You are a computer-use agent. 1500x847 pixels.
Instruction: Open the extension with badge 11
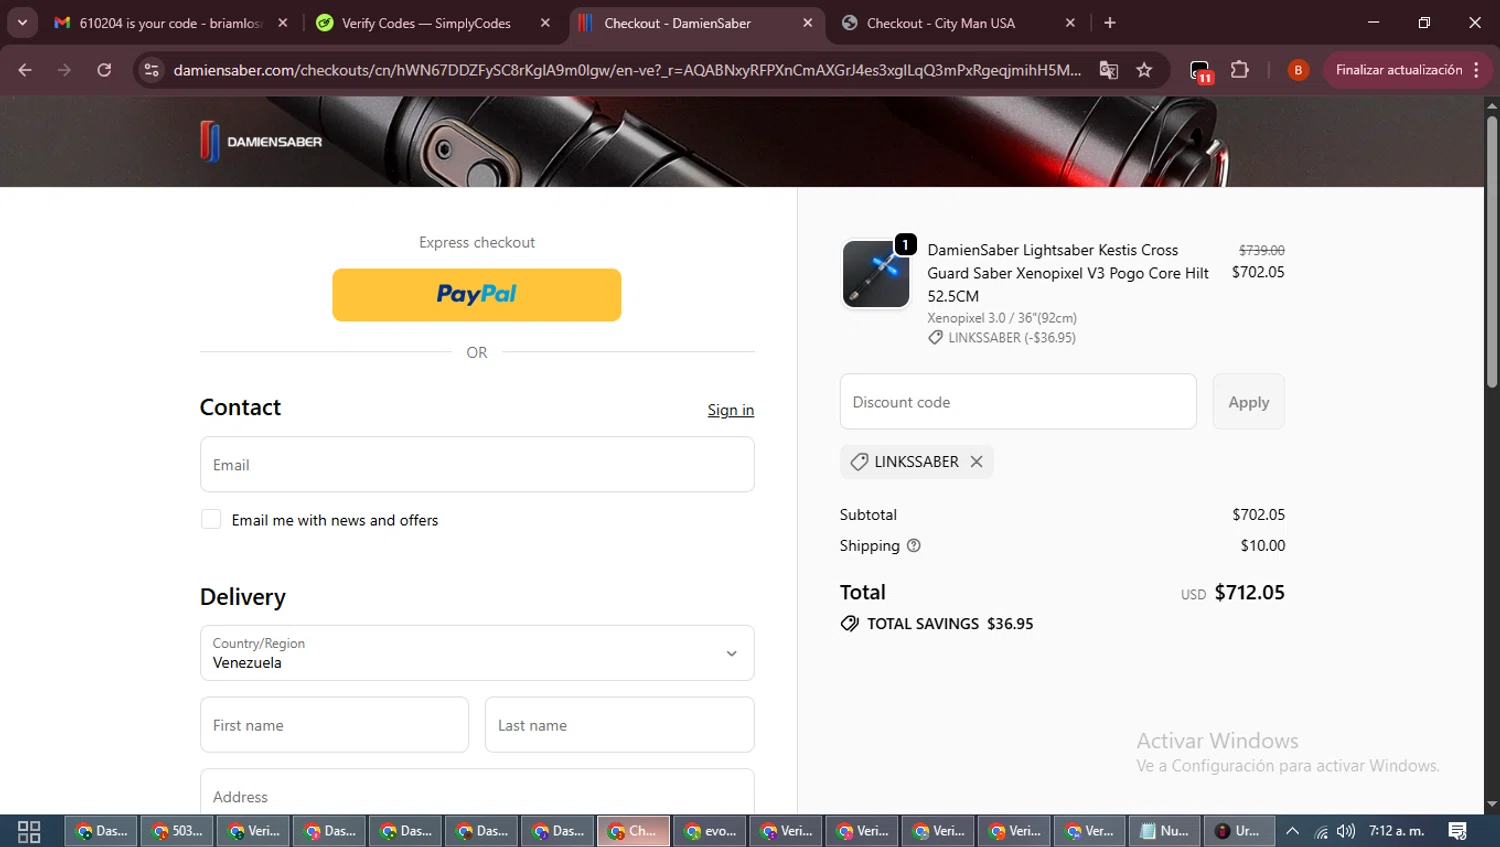[x=1200, y=71]
